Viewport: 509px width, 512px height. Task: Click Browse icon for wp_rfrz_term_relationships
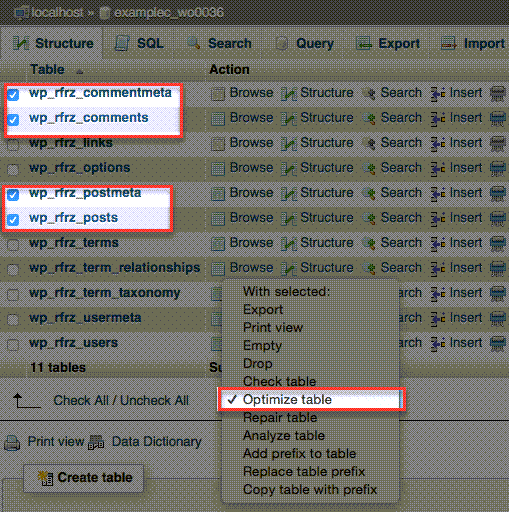pyautogui.click(x=218, y=269)
